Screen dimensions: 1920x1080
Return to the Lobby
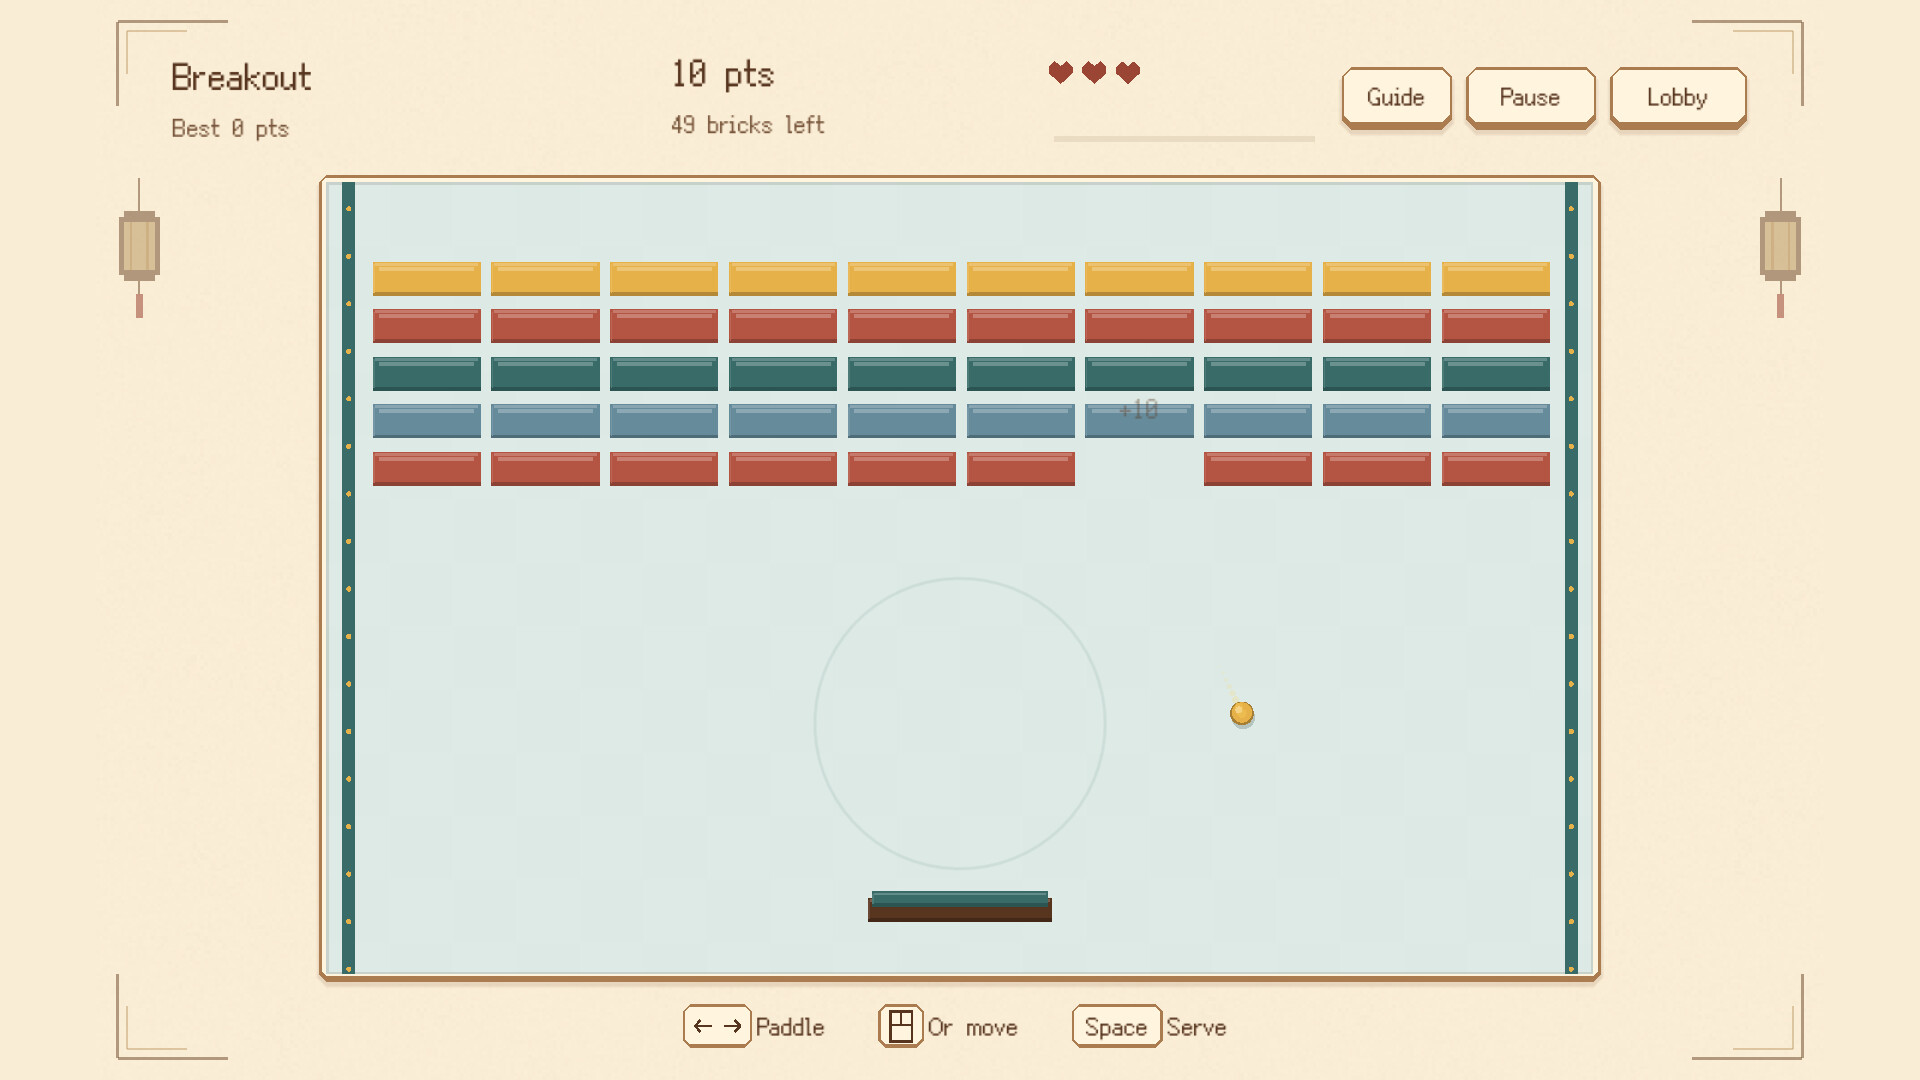(x=1678, y=98)
